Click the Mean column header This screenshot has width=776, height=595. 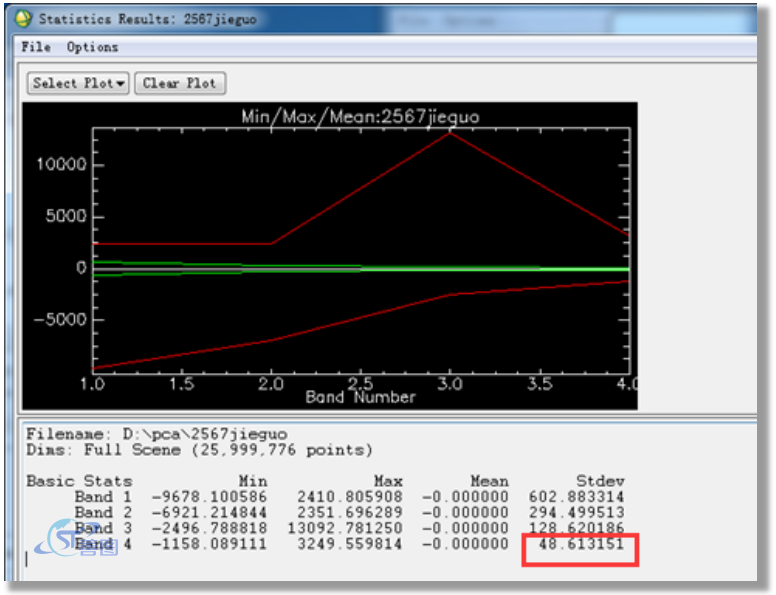click(x=489, y=481)
